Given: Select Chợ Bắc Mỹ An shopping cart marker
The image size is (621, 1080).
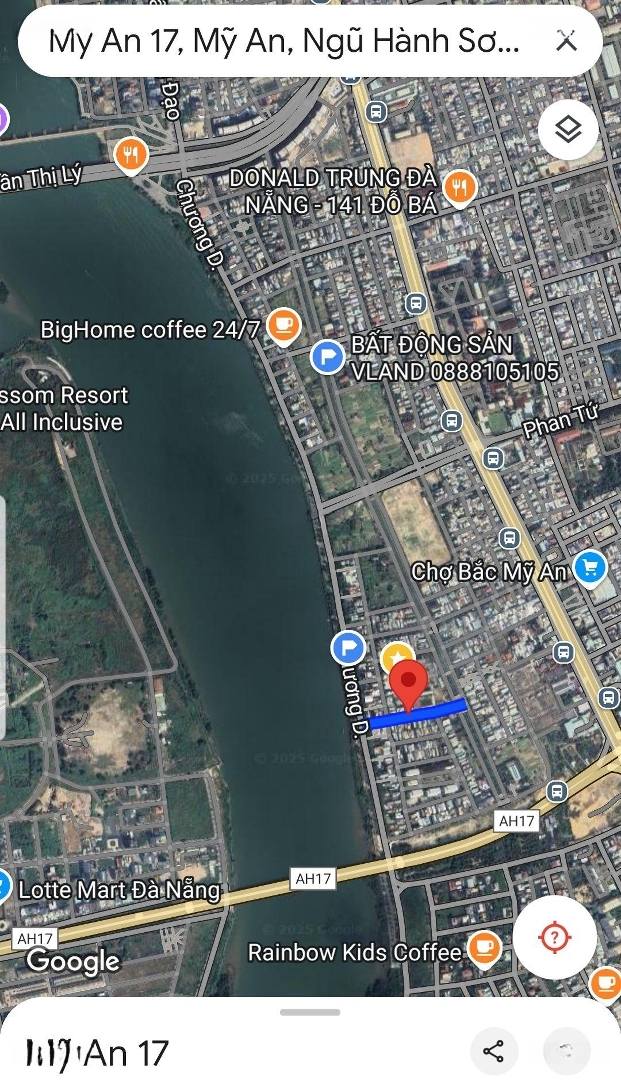Looking at the screenshot, I should pyautogui.click(x=590, y=569).
